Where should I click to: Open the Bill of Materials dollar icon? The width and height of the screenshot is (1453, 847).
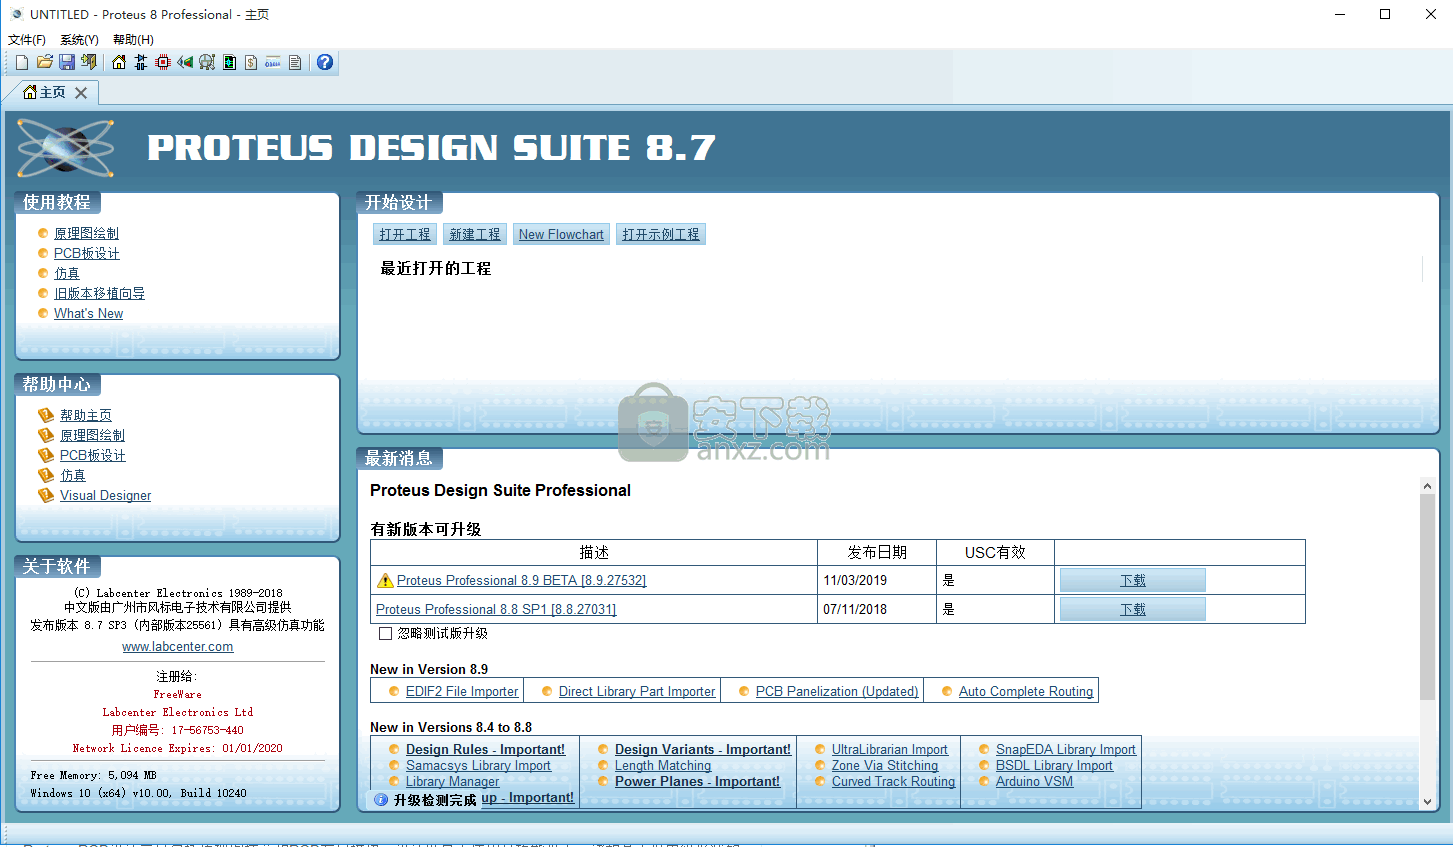251,62
